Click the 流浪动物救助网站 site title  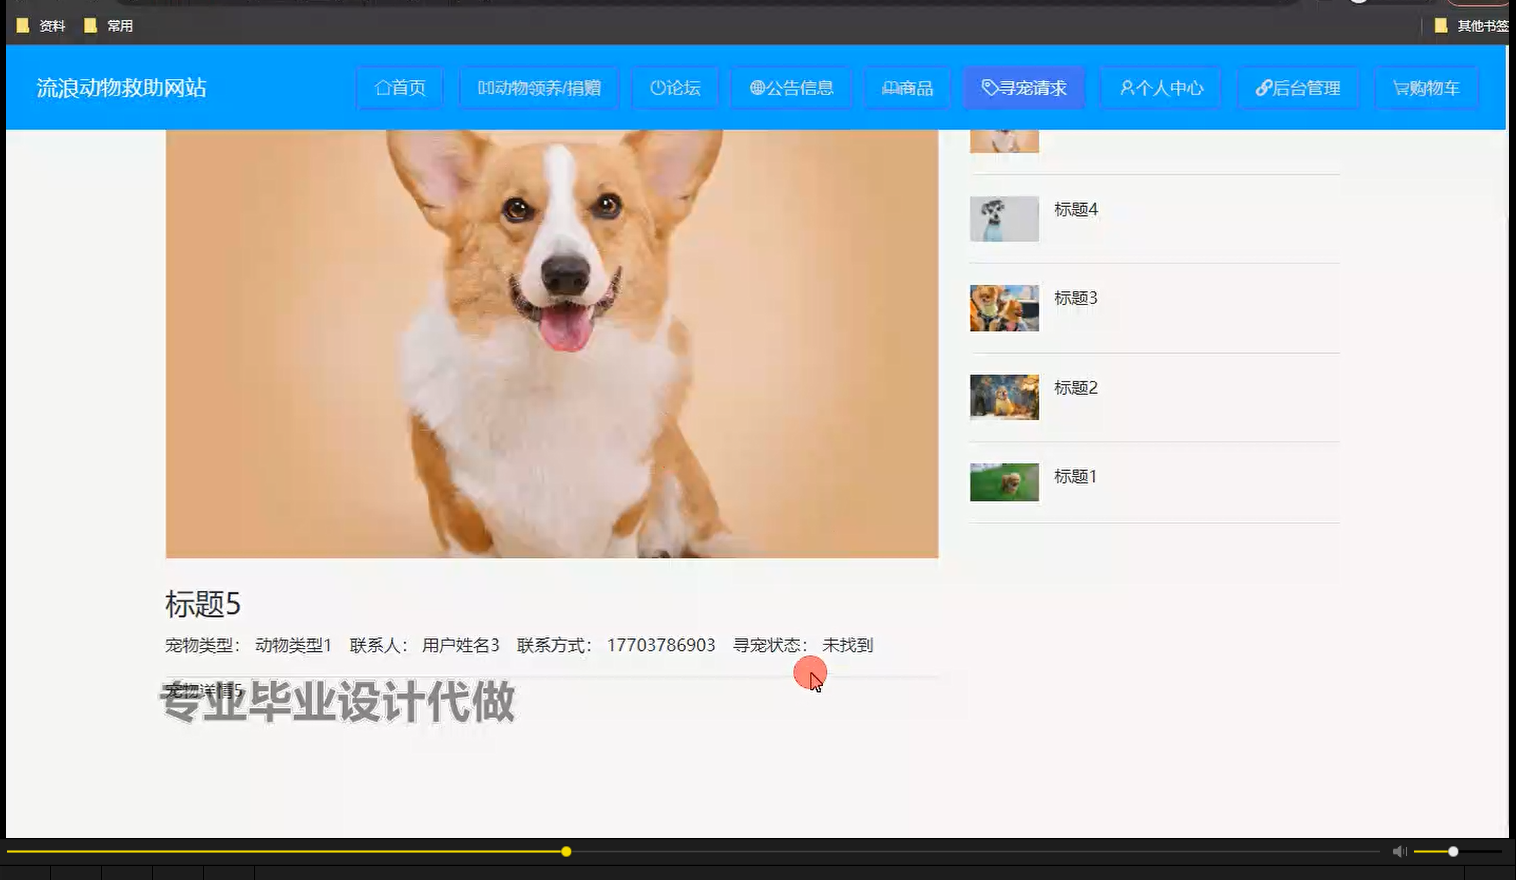point(122,87)
